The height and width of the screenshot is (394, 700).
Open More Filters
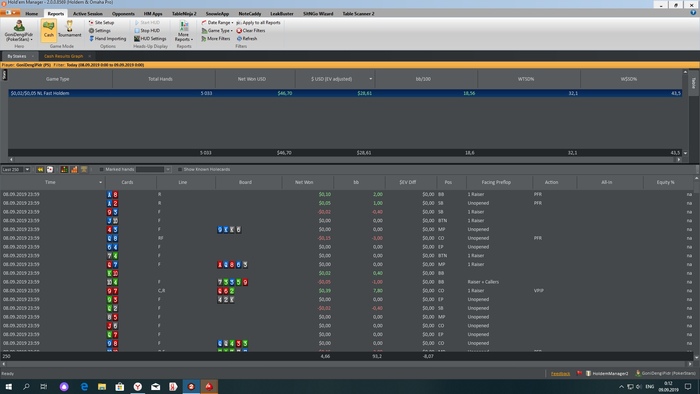coord(216,38)
